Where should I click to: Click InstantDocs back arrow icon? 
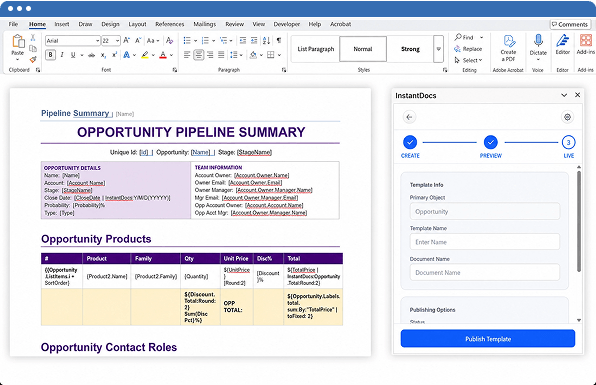pyautogui.click(x=409, y=117)
